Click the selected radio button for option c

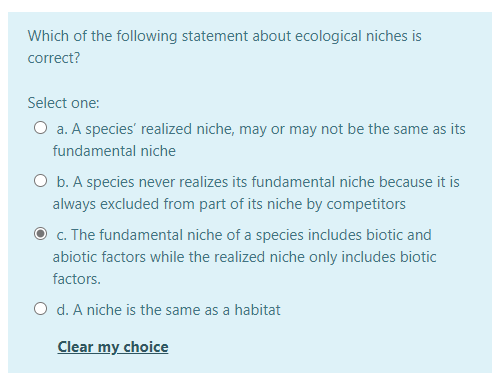point(40,234)
